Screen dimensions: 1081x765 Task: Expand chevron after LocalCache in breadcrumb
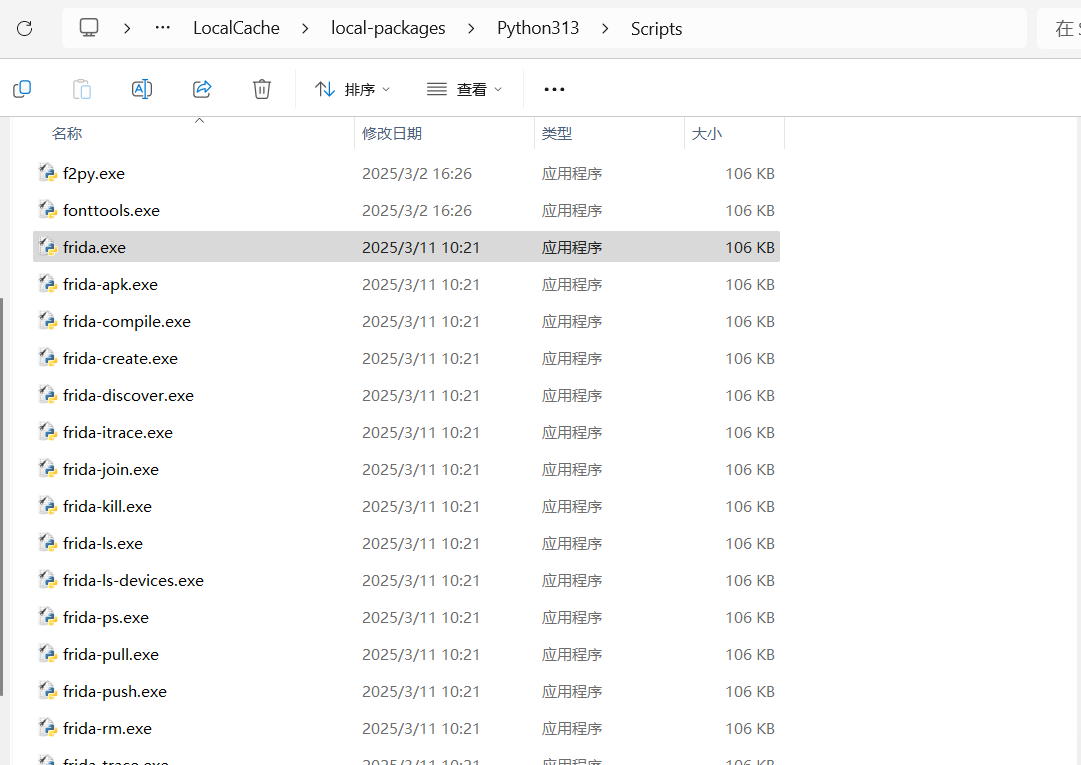(305, 28)
